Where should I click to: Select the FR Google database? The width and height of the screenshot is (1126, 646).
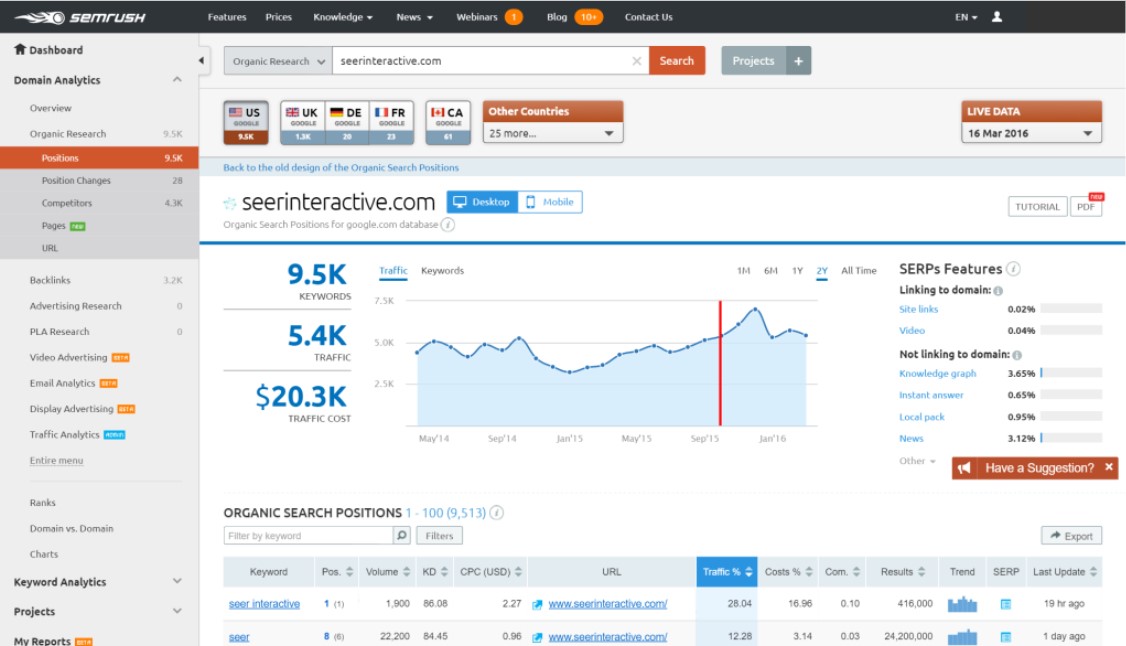click(x=391, y=123)
